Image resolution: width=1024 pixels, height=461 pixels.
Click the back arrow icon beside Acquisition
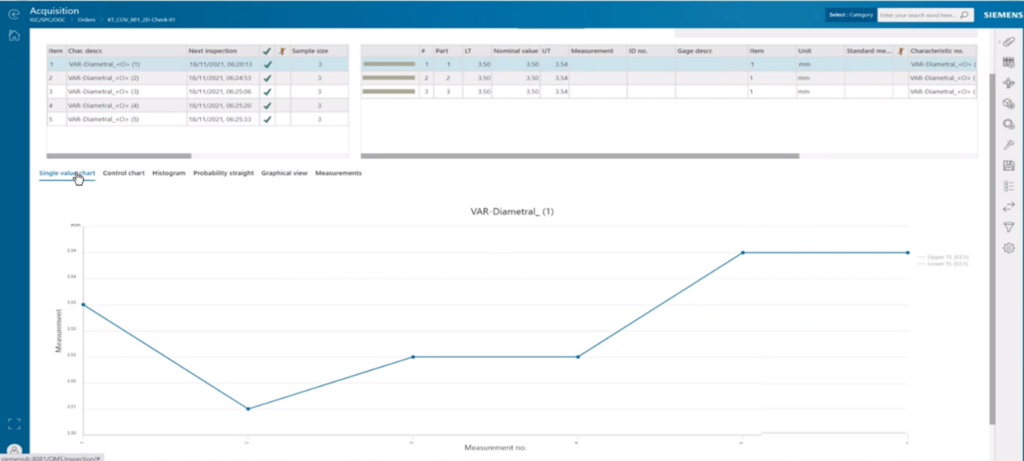pyautogui.click(x=14, y=14)
